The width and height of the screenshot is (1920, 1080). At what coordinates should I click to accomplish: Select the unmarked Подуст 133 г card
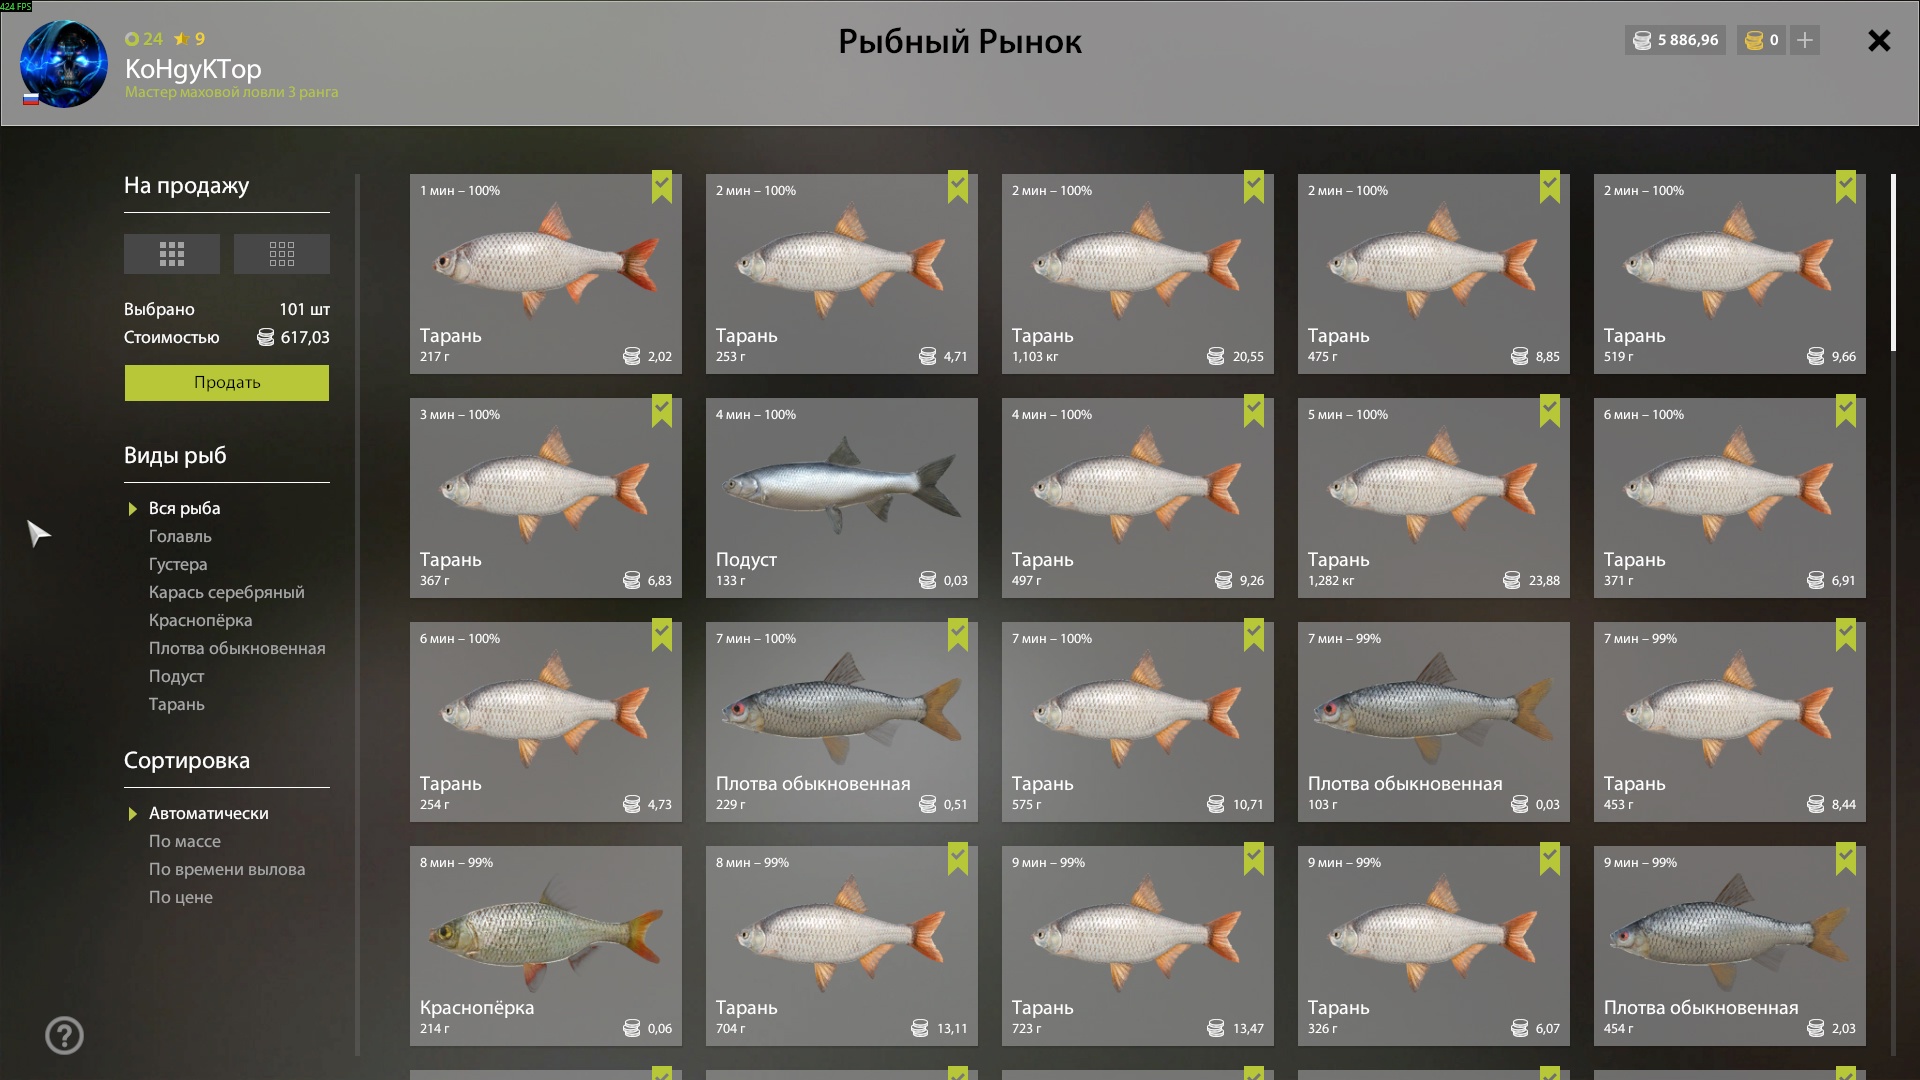tap(842, 498)
